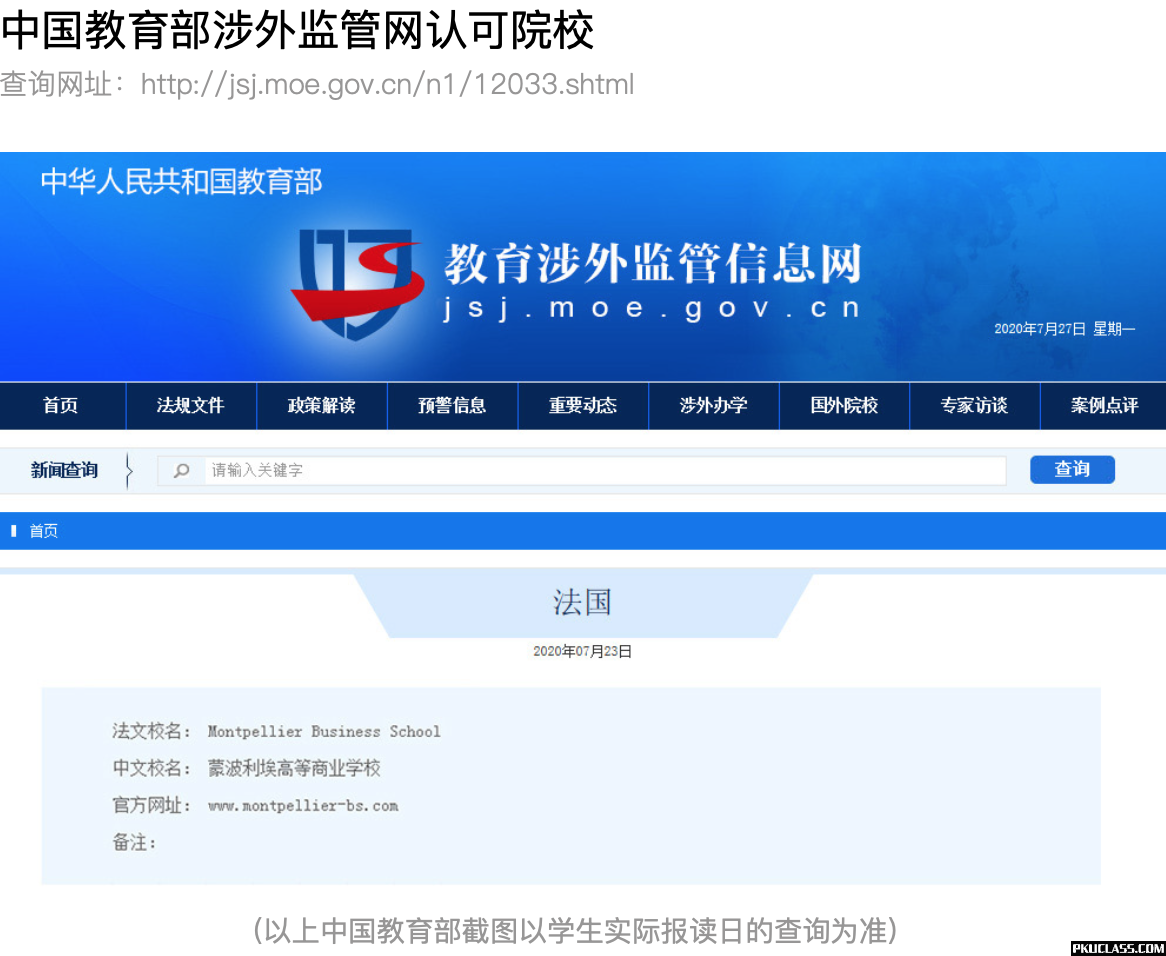Open the 重要动态 menu item
The width and height of the screenshot is (1166, 956).
click(583, 406)
